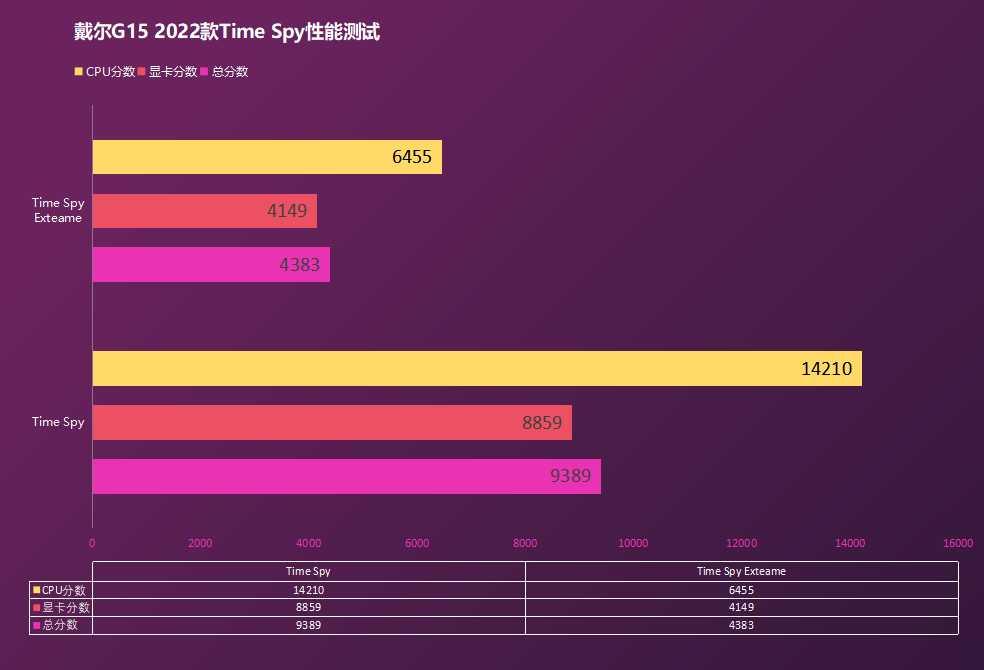Select the 8000 horizontal axis tick label
The image size is (984, 670).
click(525, 543)
